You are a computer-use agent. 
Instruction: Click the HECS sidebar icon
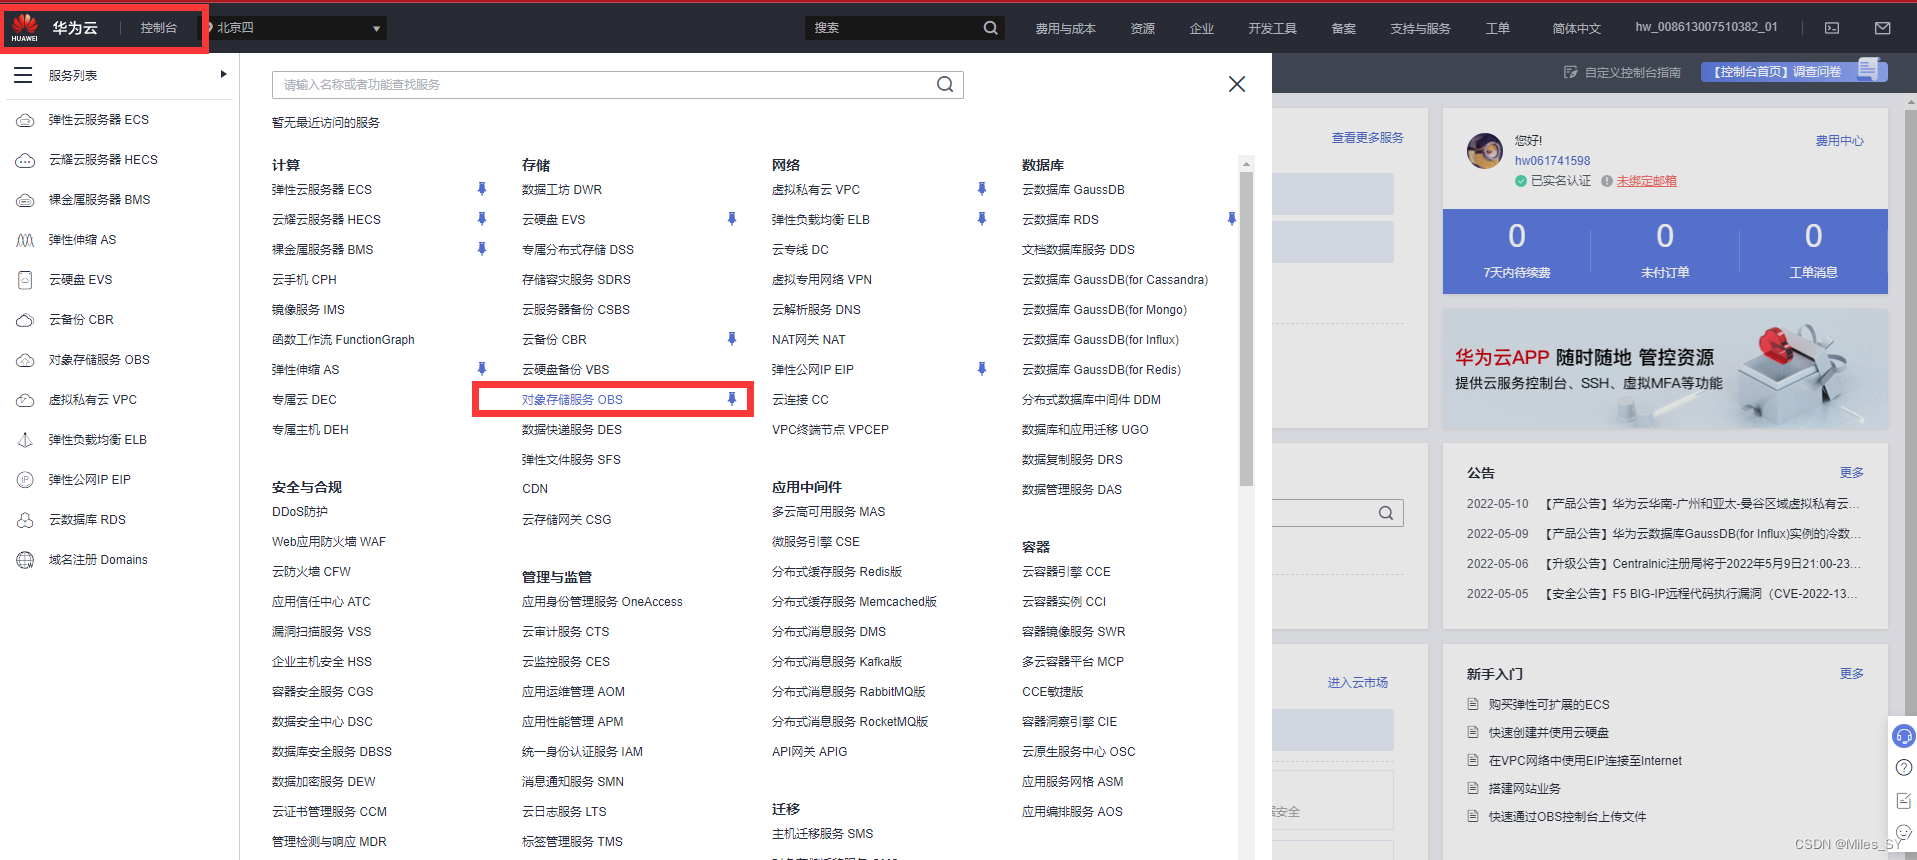pyautogui.click(x=25, y=160)
